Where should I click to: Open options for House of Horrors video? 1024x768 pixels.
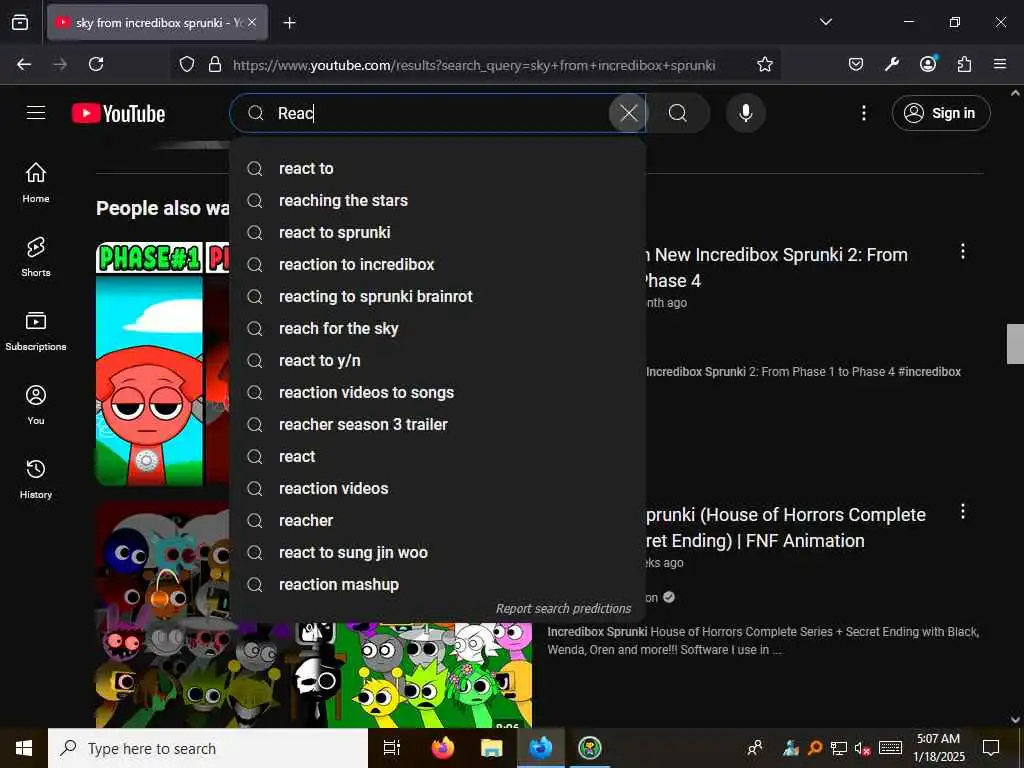click(963, 511)
